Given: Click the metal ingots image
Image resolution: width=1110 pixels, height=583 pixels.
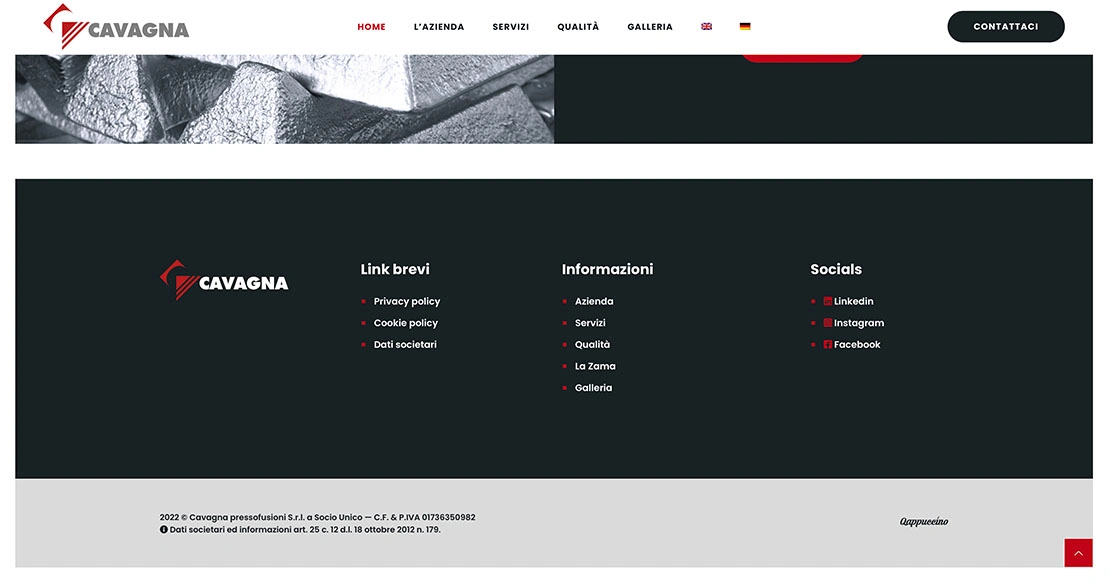Looking at the screenshot, I should pyautogui.click(x=285, y=99).
